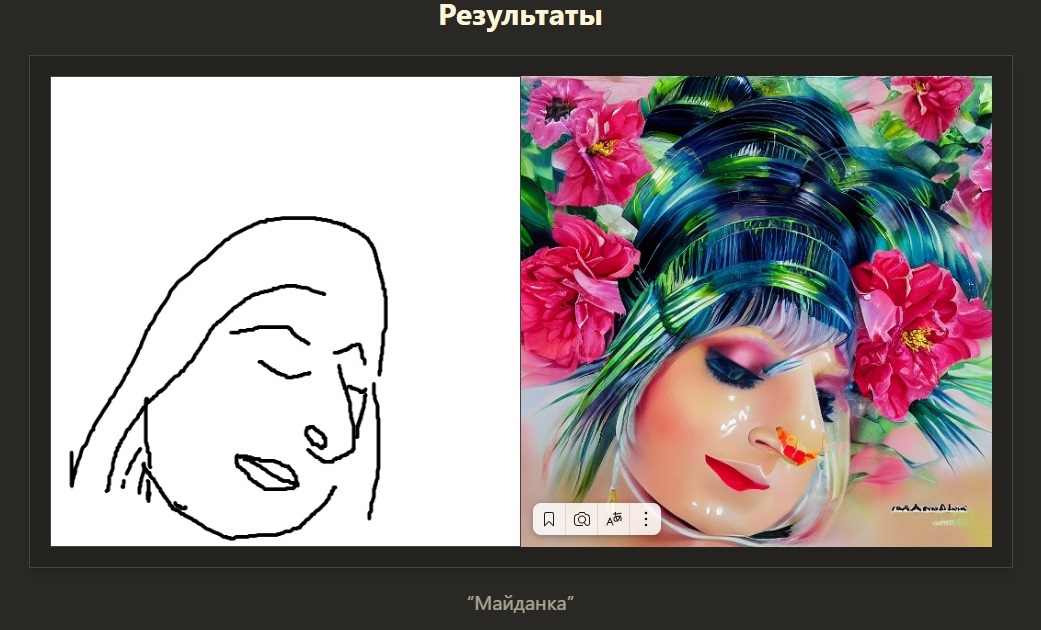Click the "Результаты" heading

coord(520,15)
